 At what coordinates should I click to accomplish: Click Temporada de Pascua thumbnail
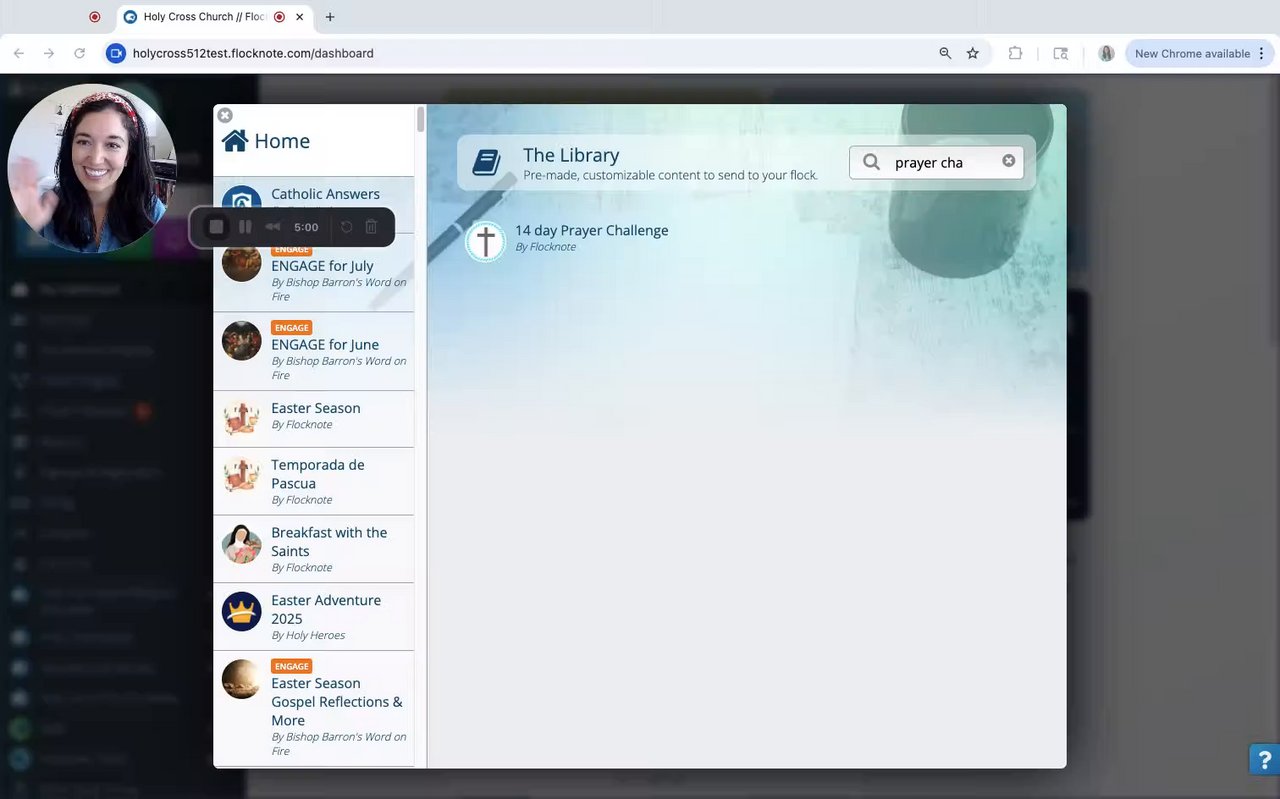tap(241, 475)
